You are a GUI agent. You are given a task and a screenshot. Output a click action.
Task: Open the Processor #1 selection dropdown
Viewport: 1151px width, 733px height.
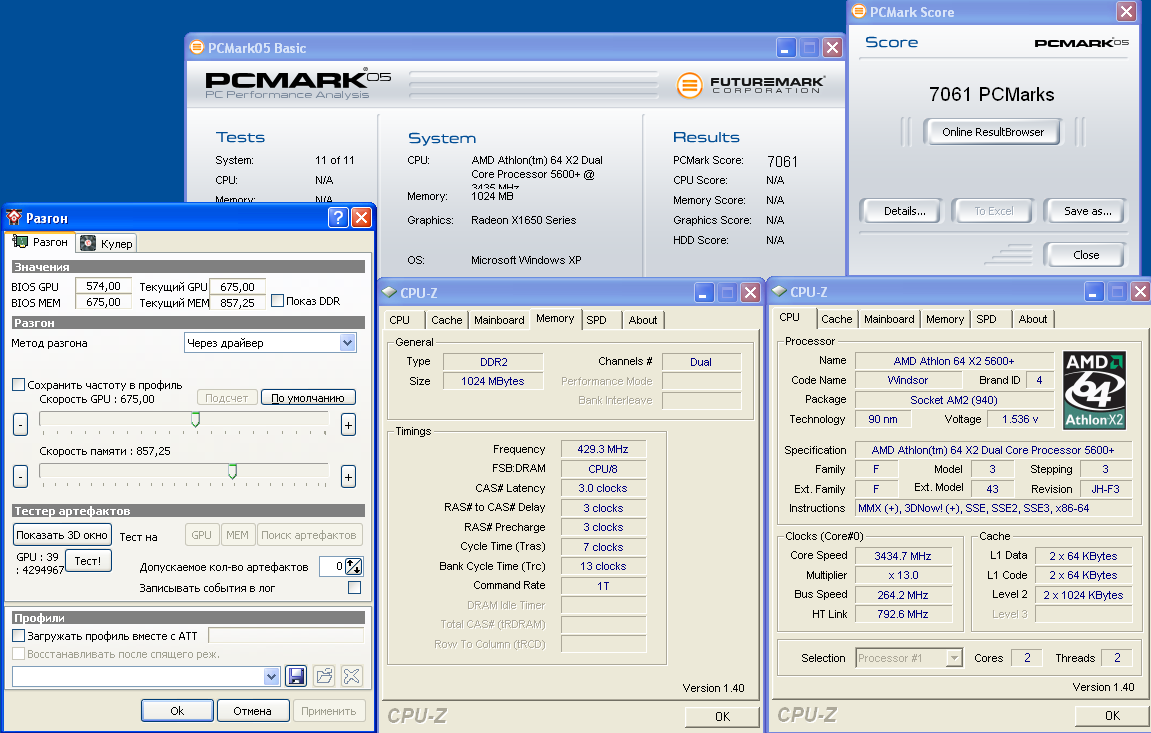coord(954,657)
